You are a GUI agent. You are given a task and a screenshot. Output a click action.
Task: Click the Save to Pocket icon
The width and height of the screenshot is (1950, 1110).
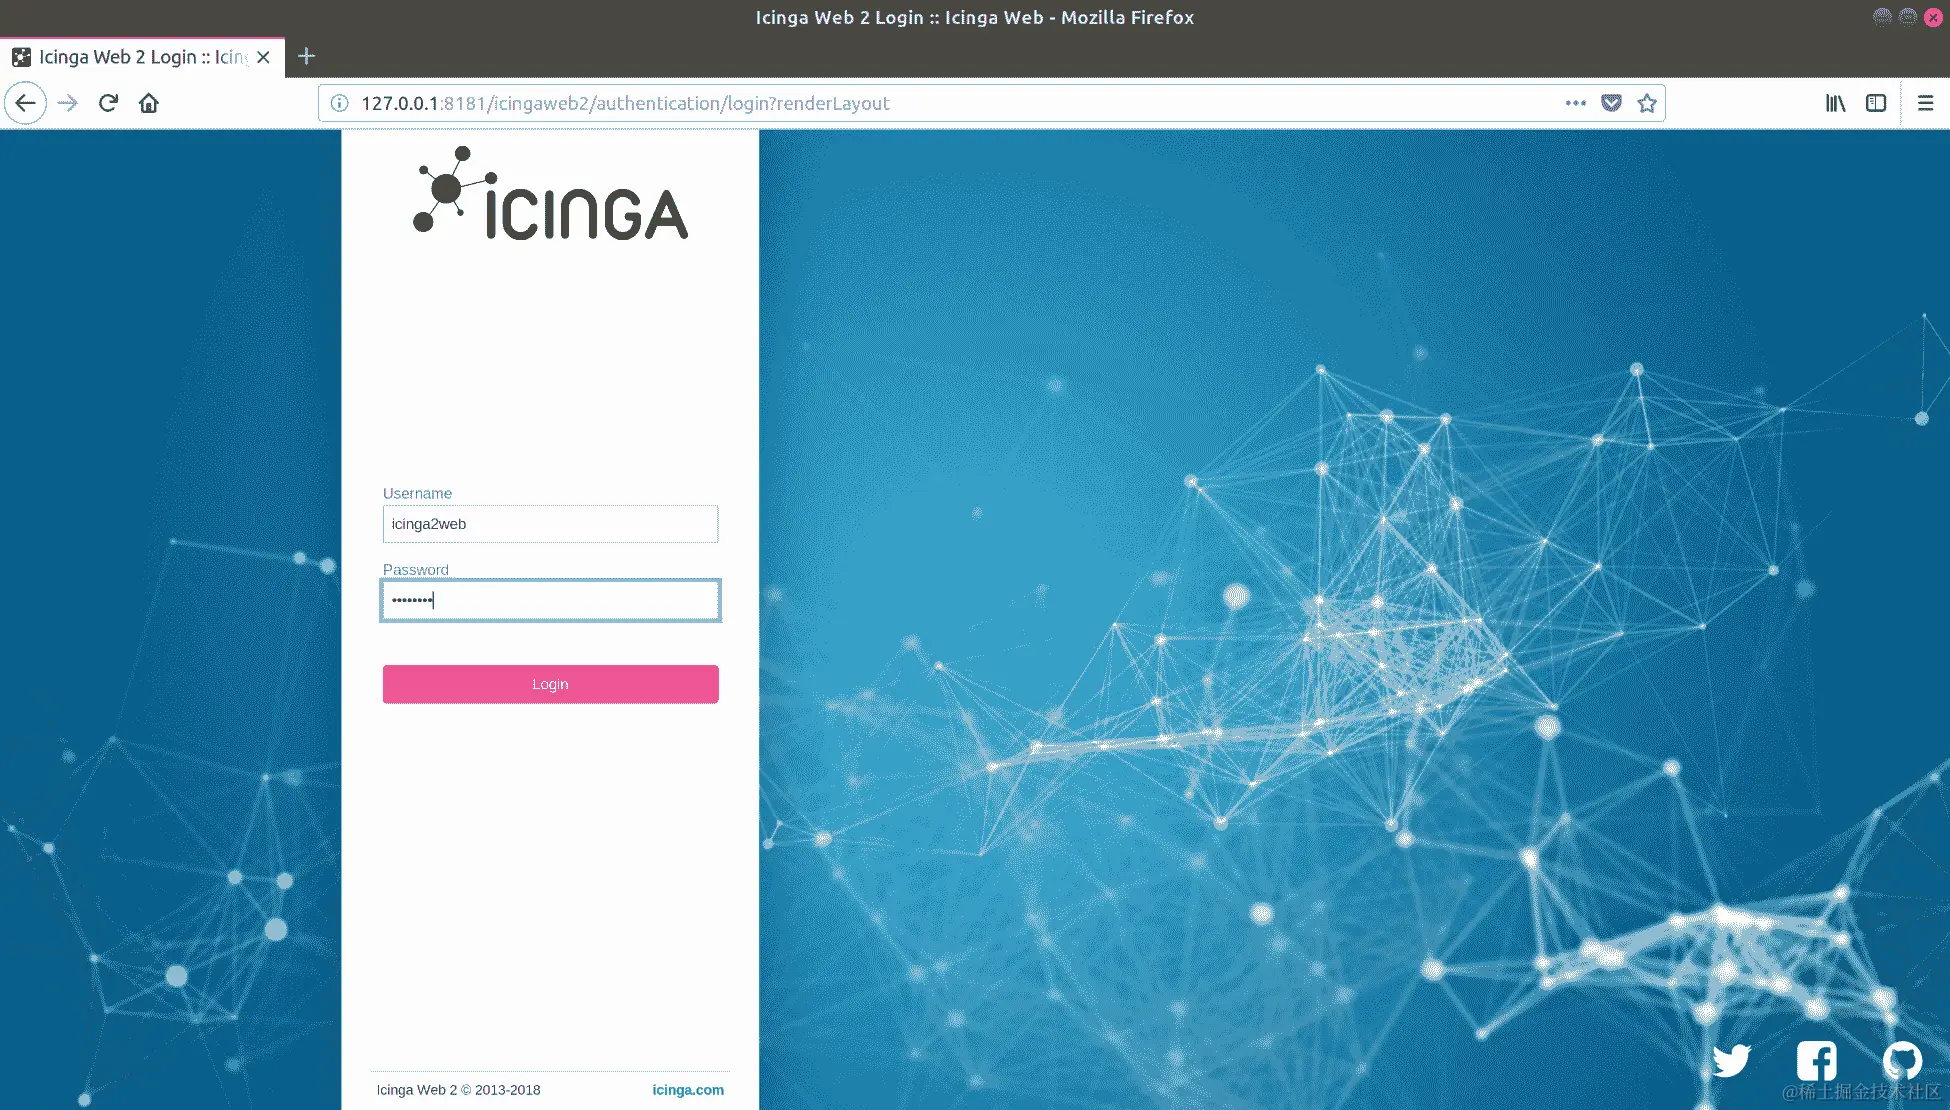(1611, 103)
